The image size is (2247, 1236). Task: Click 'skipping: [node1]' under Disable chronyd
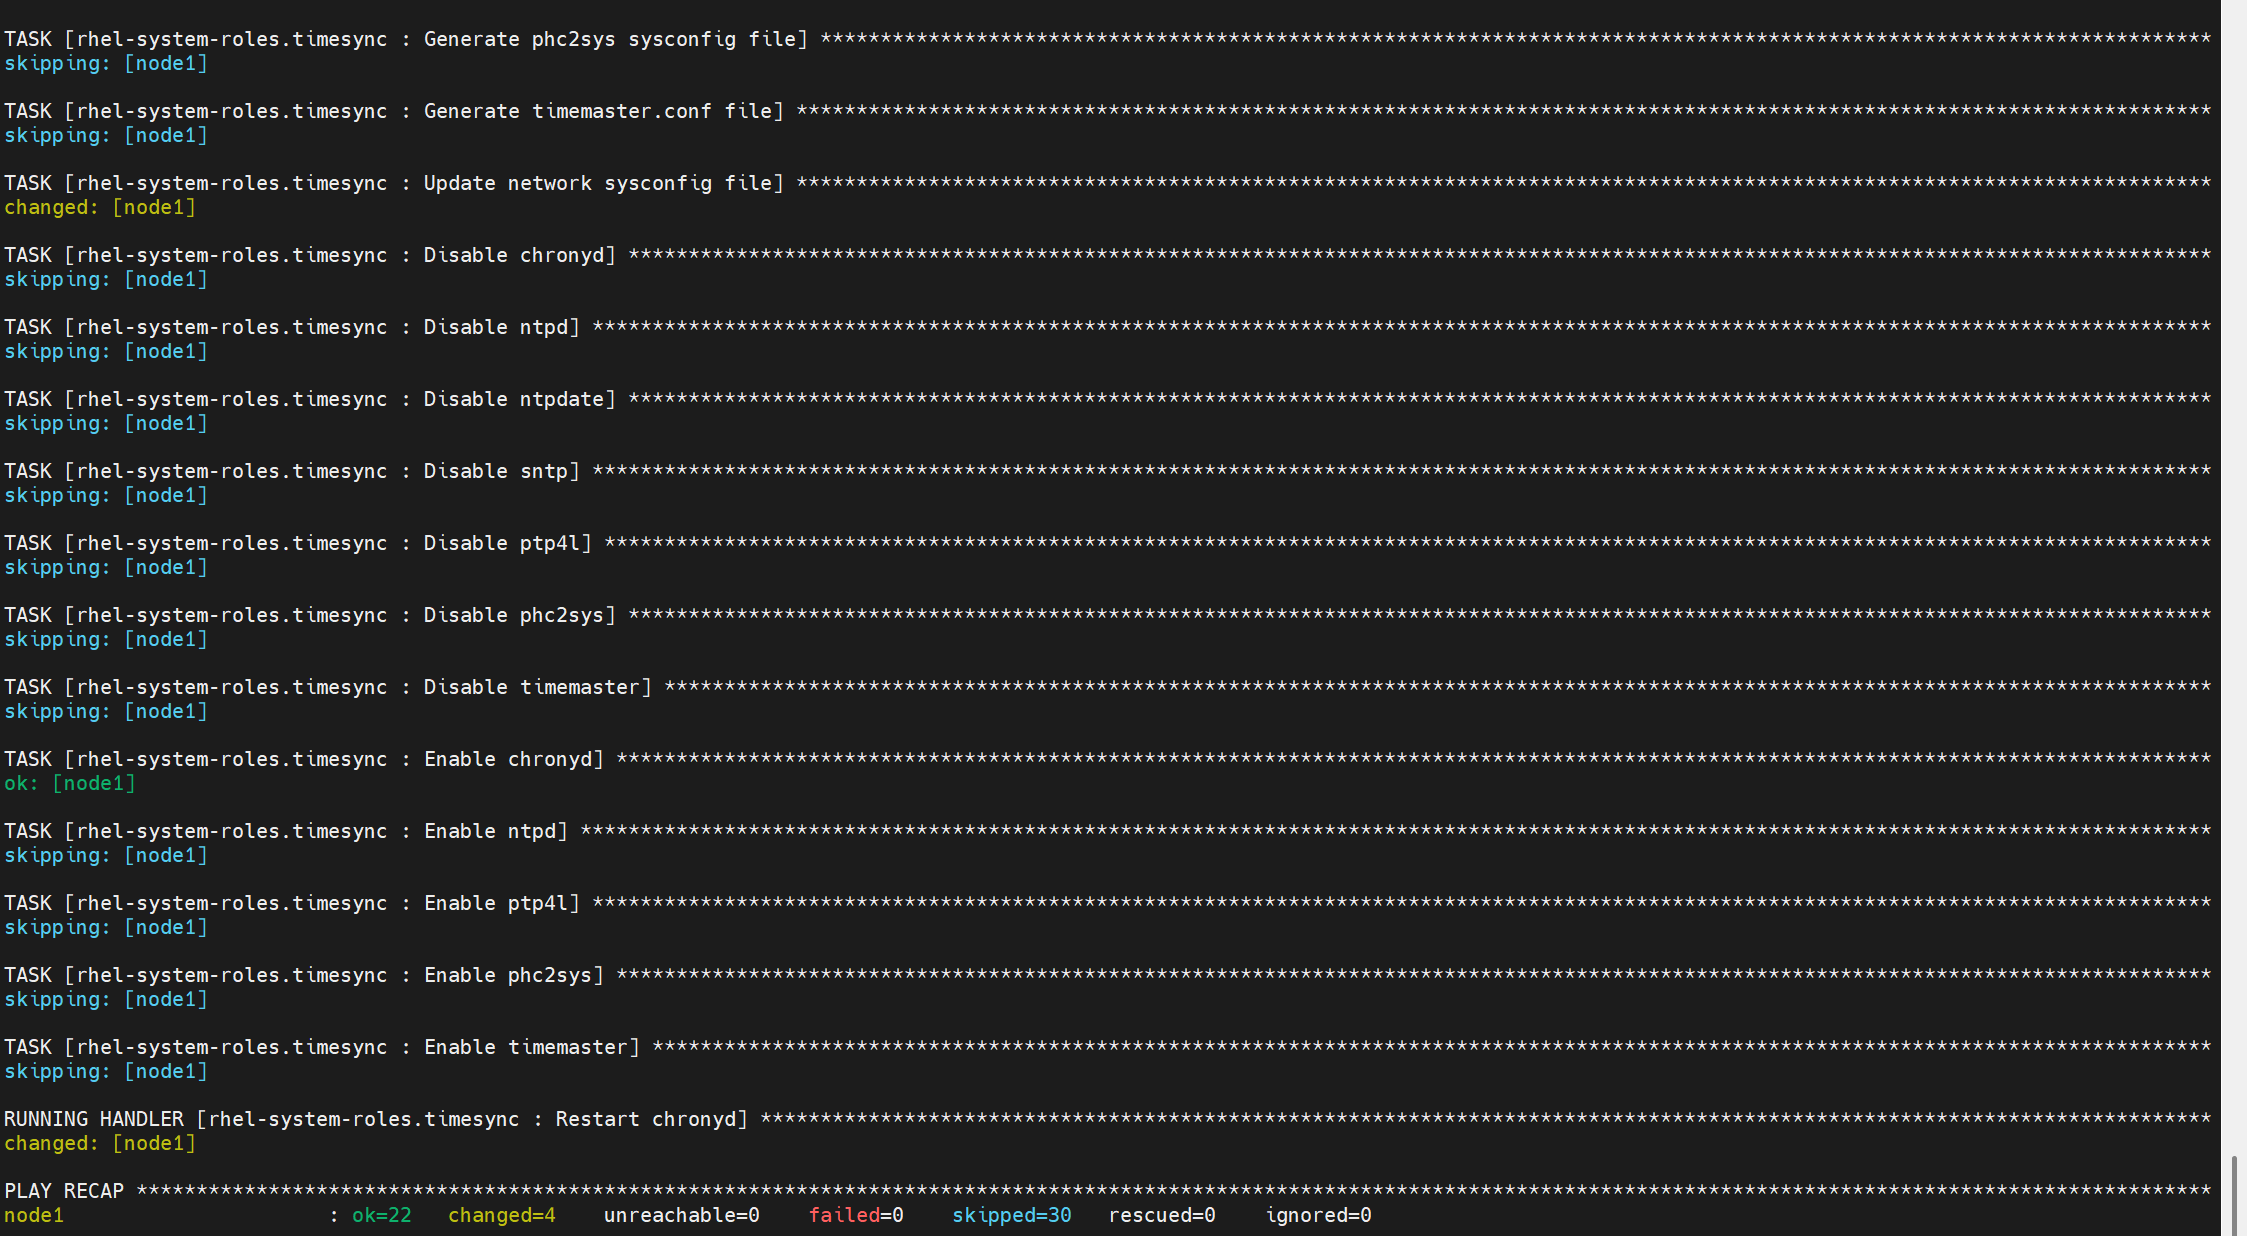pyautogui.click(x=106, y=279)
